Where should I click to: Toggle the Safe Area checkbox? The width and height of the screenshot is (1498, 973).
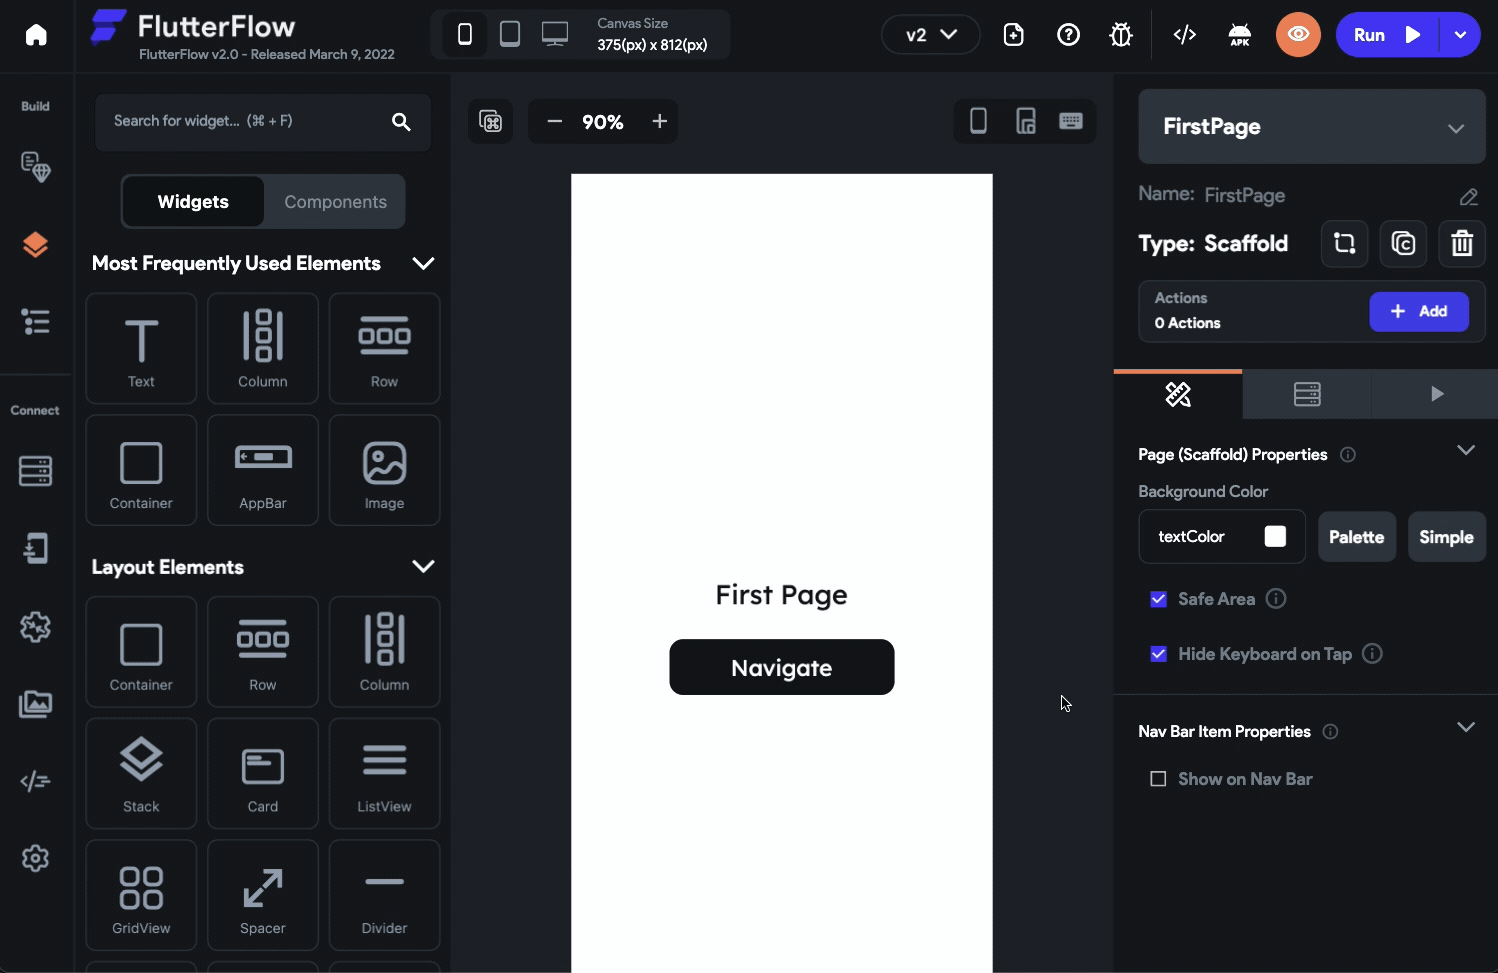coord(1158,599)
